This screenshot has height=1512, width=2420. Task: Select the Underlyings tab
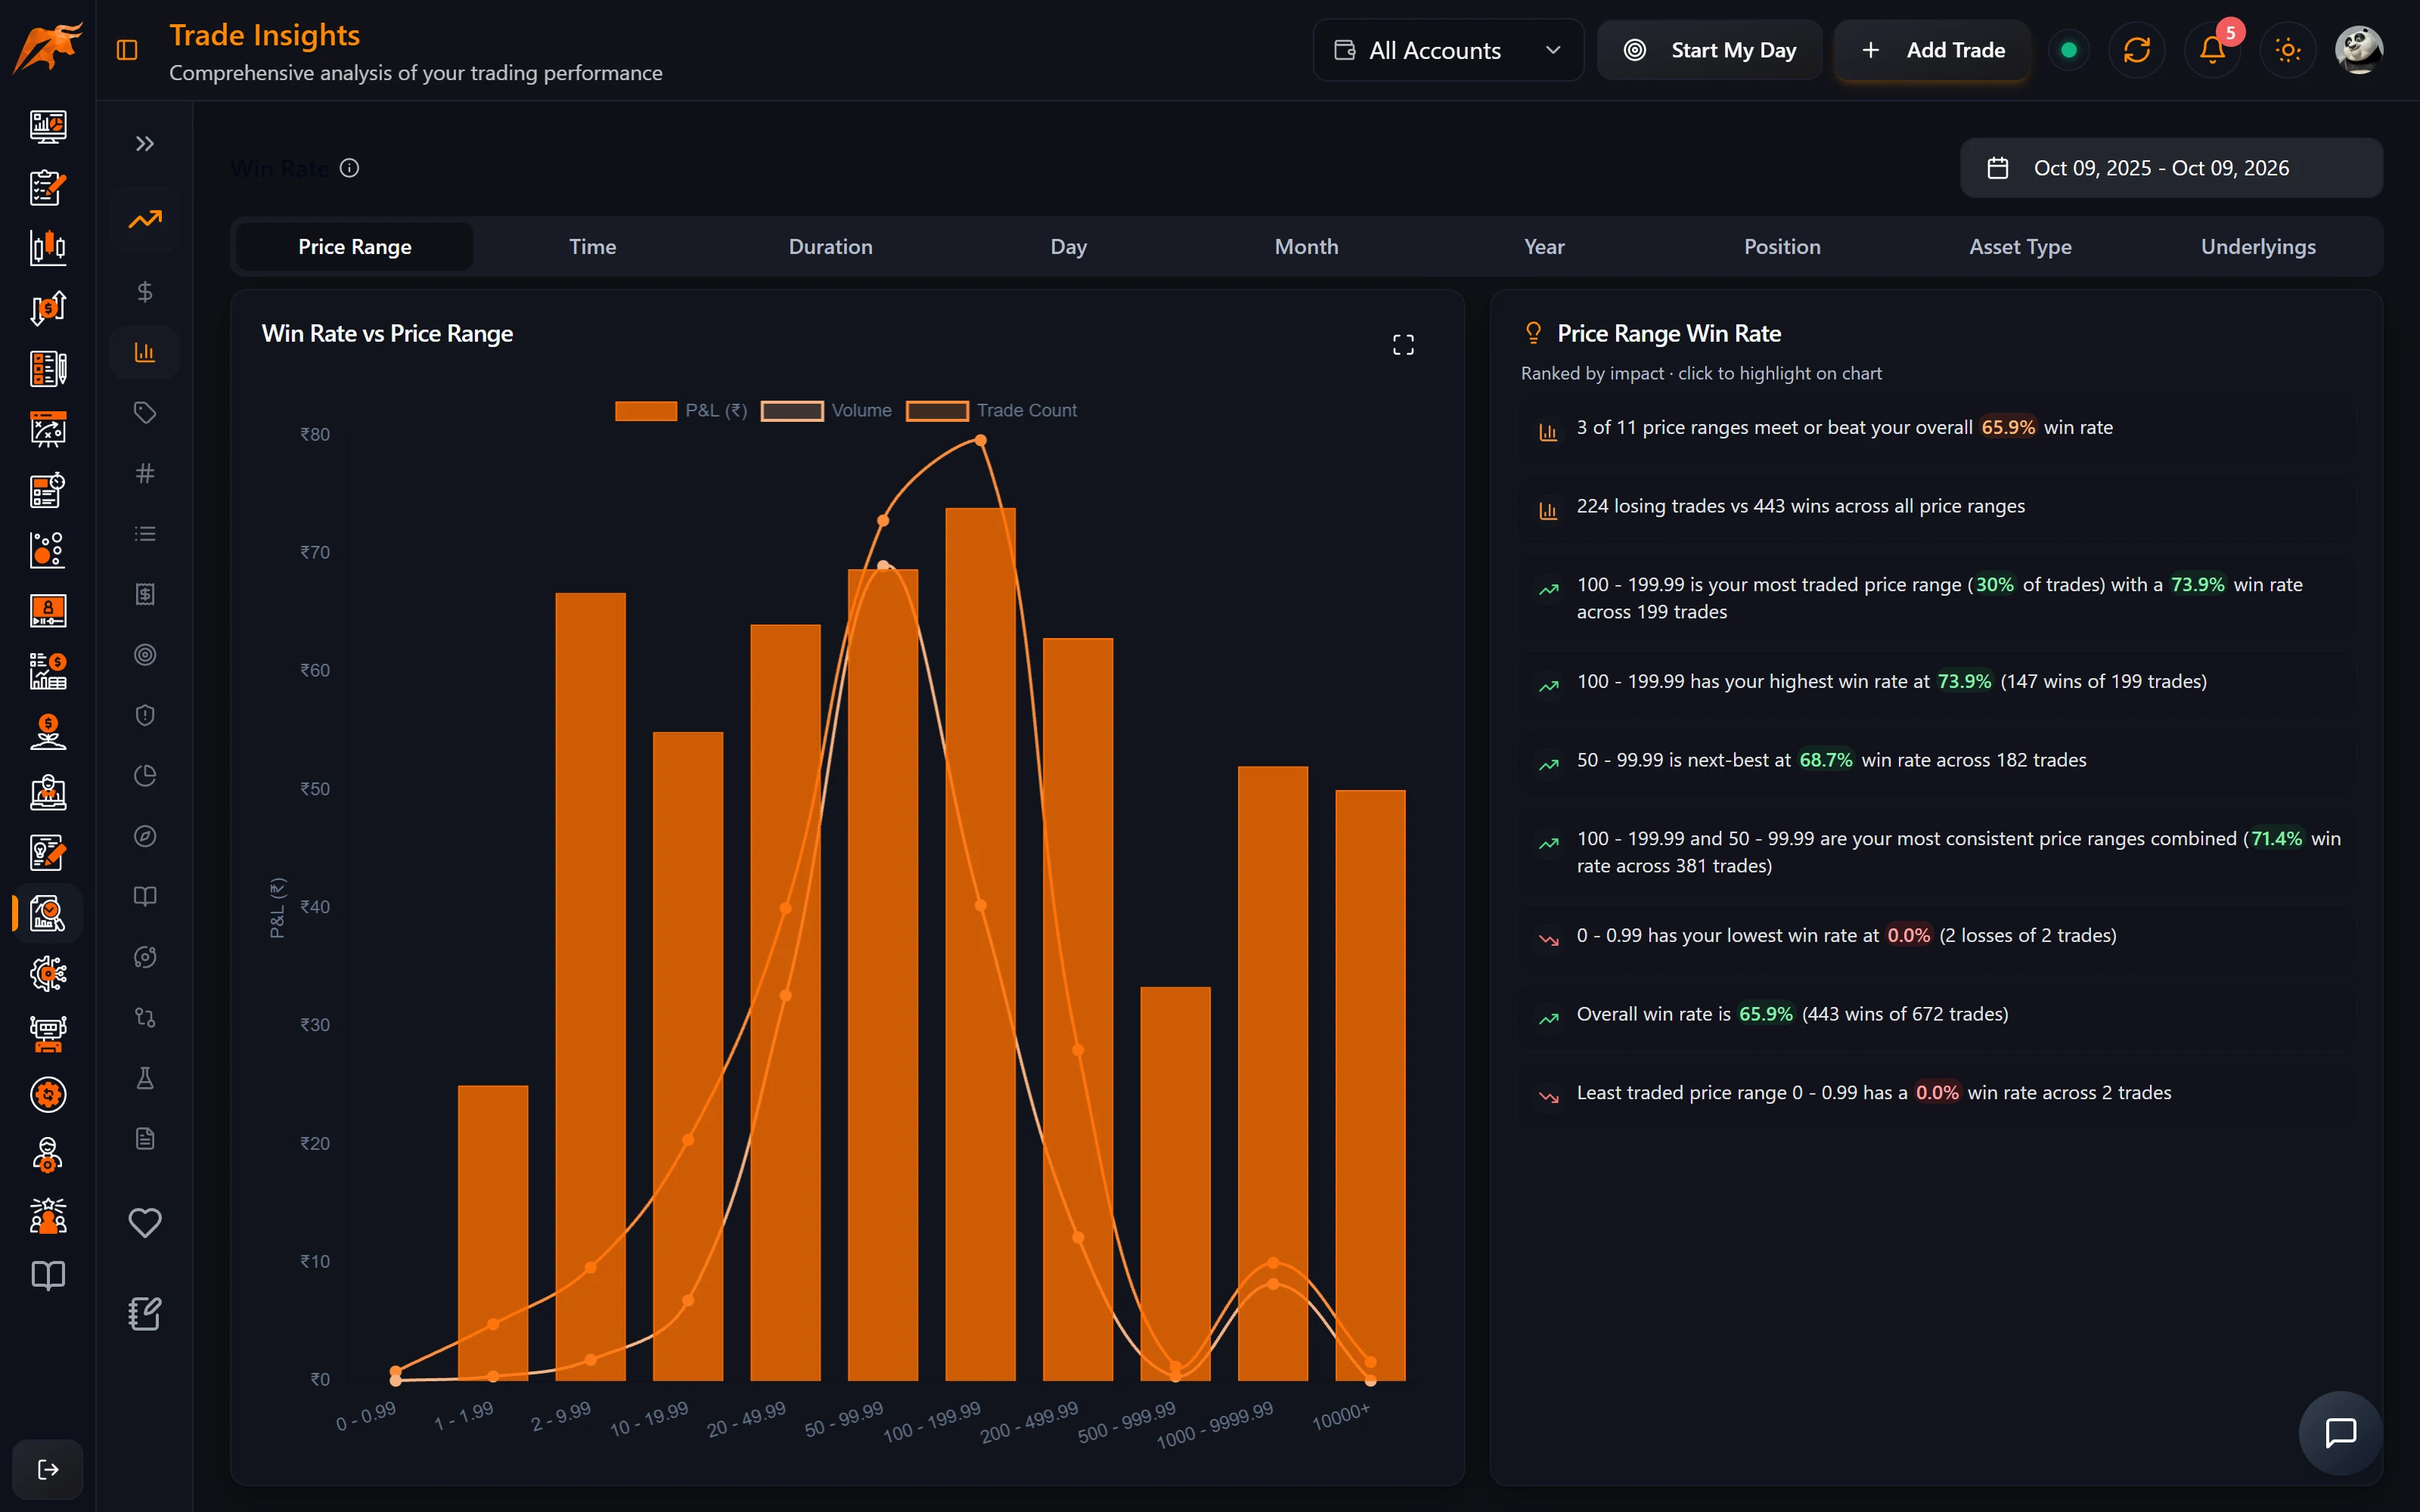click(x=2258, y=247)
